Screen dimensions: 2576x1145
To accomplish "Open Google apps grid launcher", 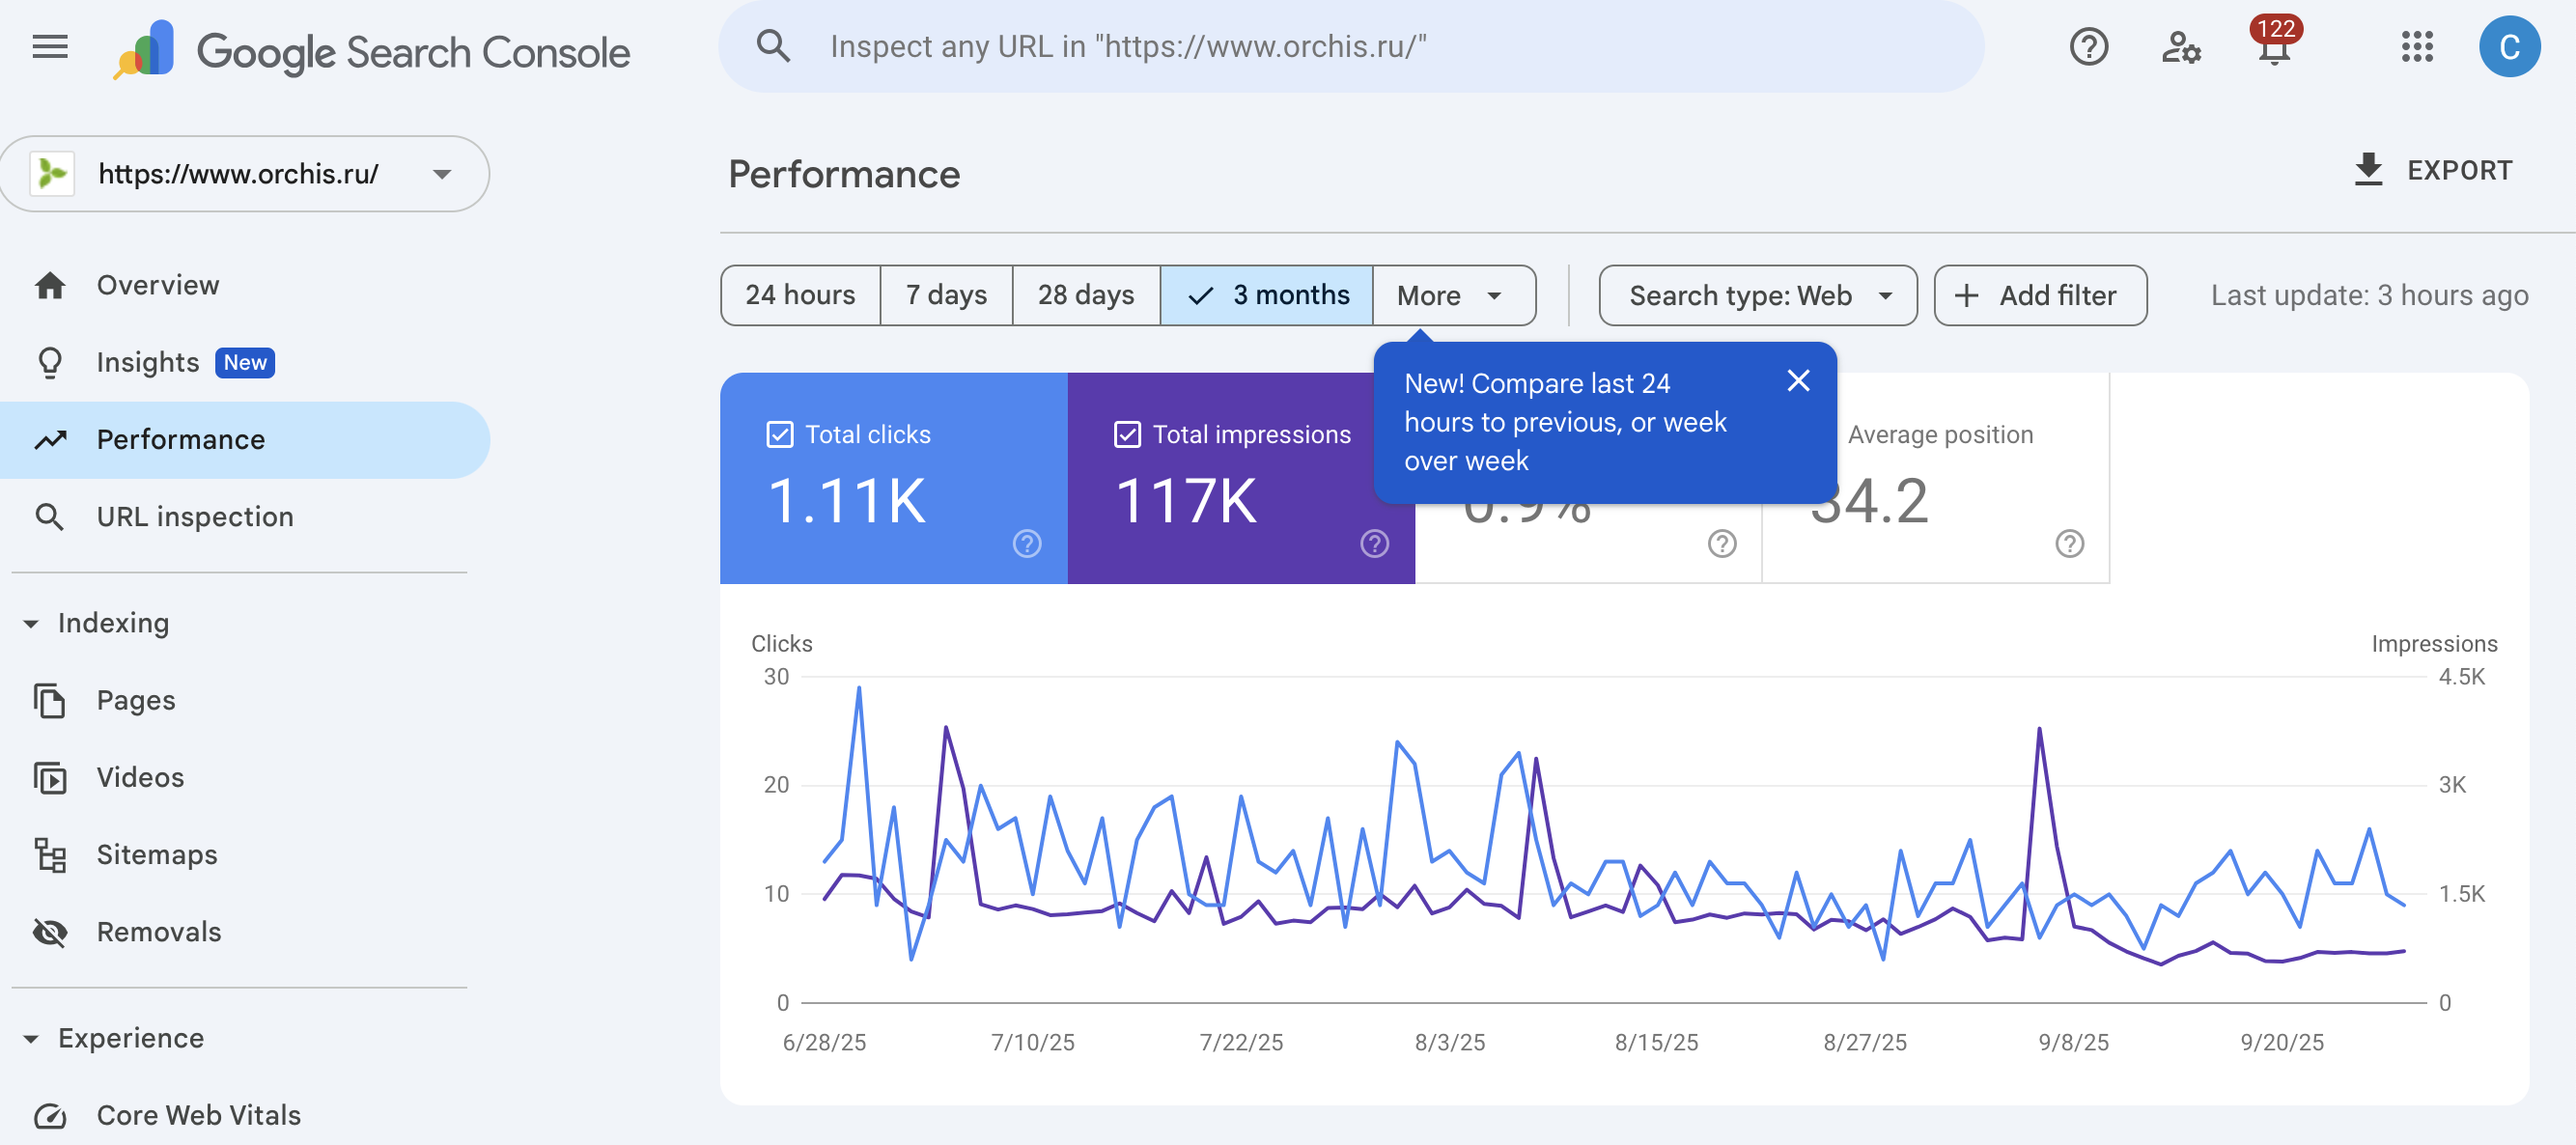I will (x=2416, y=47).
